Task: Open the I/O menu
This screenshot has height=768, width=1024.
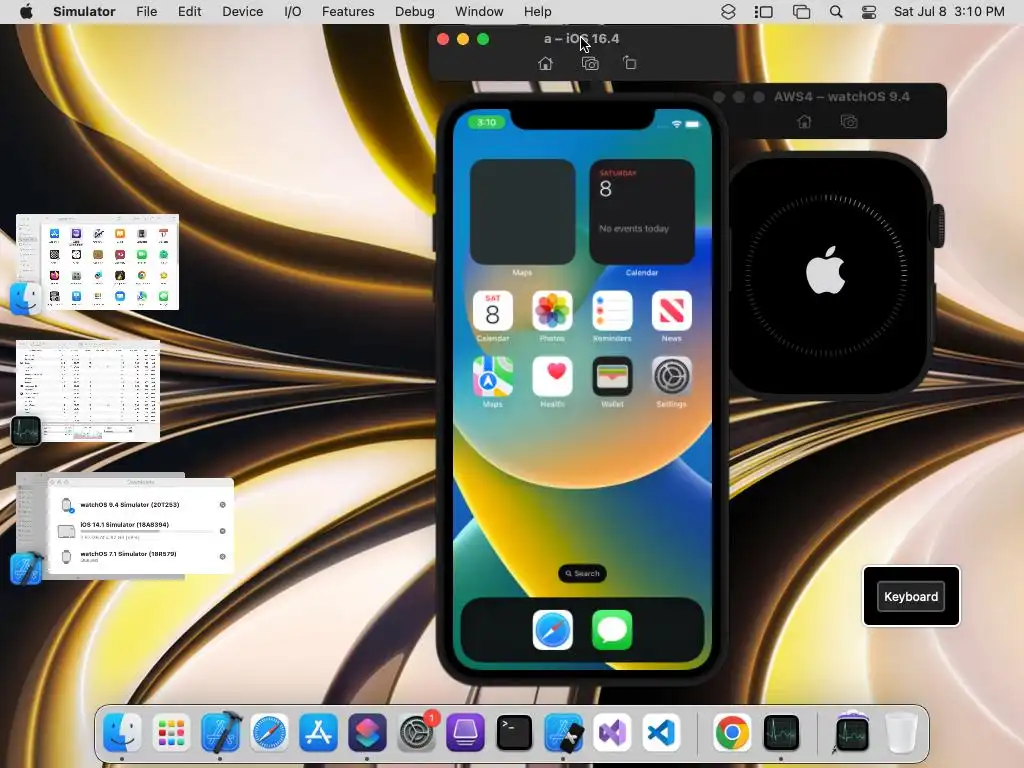Action: (x=293, y=12)
